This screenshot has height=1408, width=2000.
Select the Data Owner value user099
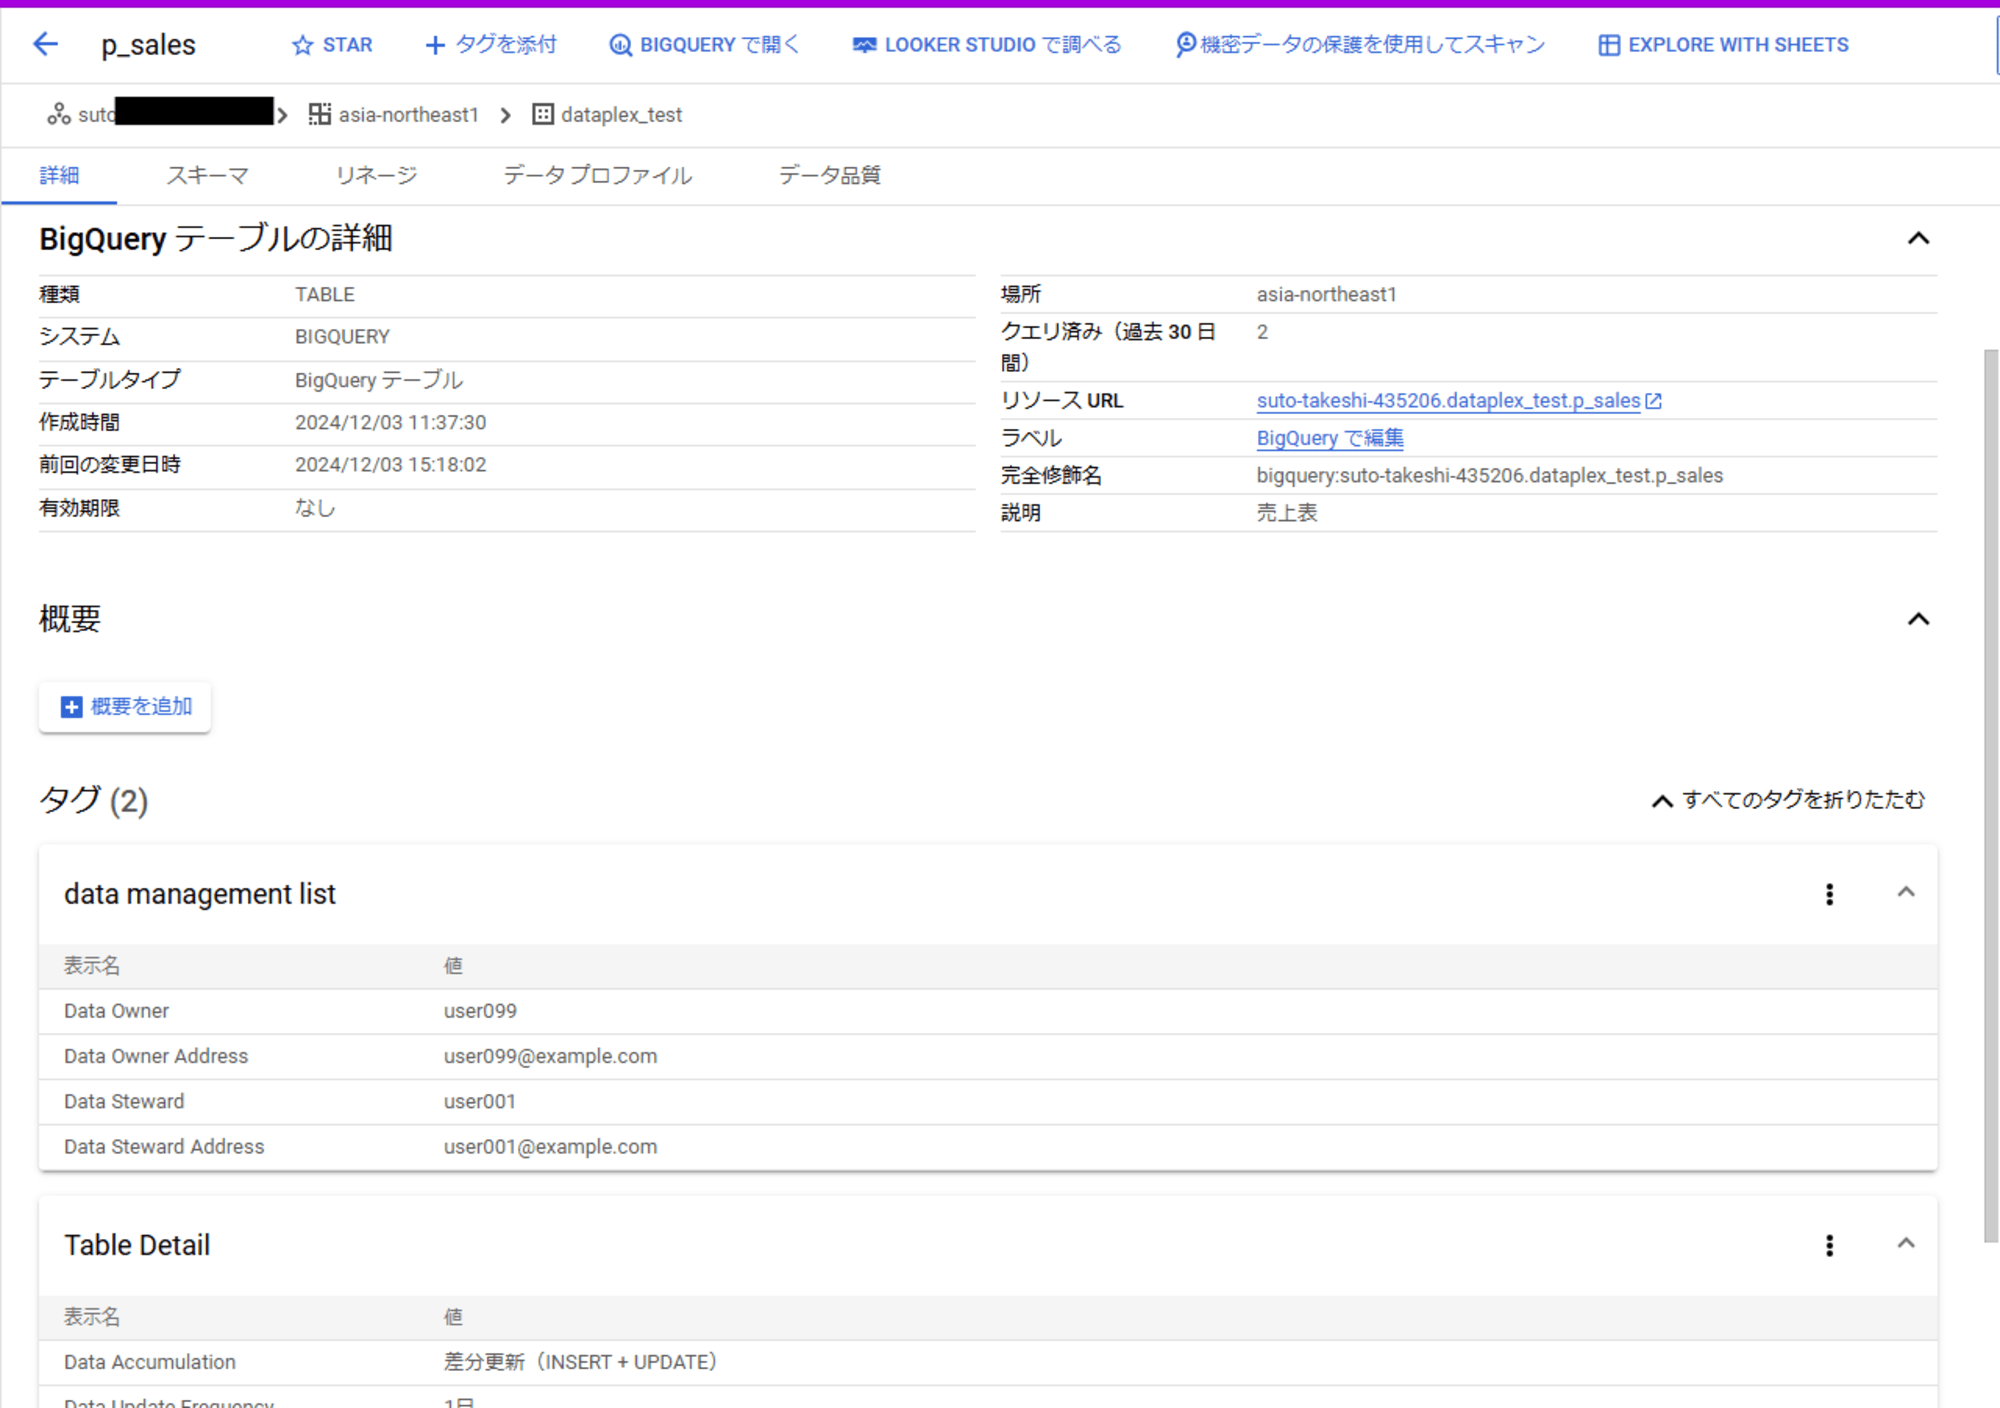click(480, 1012)
